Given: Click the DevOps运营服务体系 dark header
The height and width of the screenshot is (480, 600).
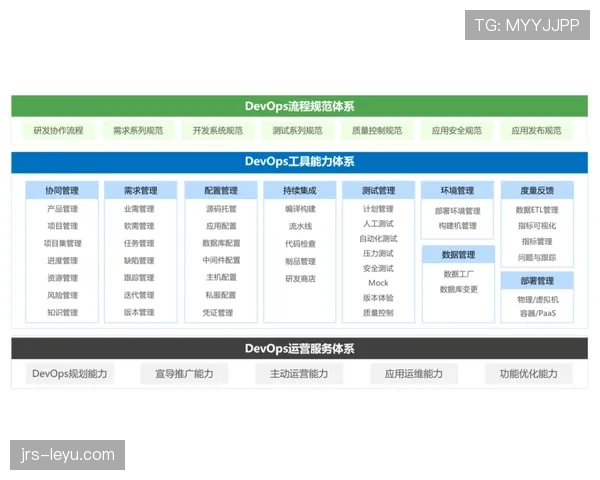Looking at the screenshot, I should 299,348.
